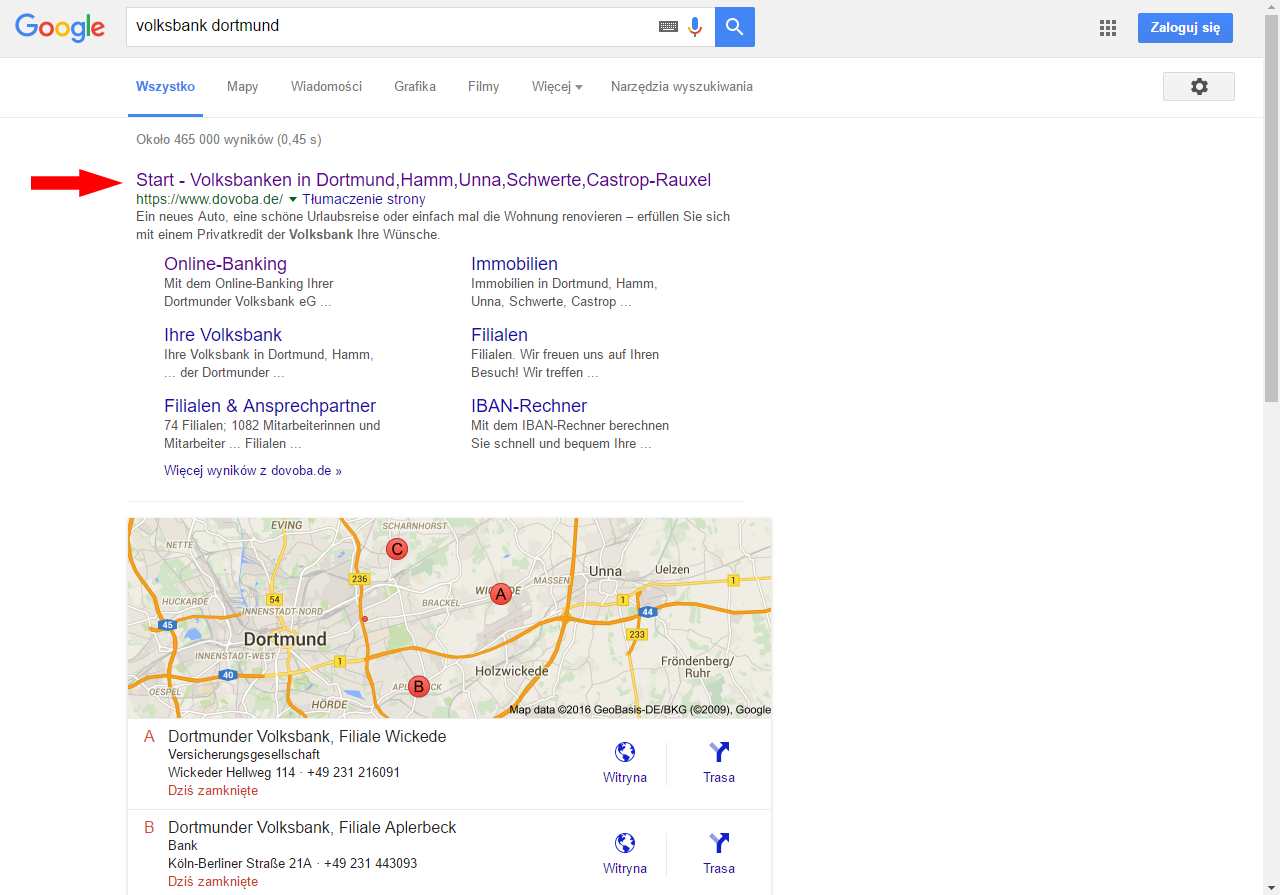Open the Filialen & Ansprechpartner sitelink

(x=270, y=406)
